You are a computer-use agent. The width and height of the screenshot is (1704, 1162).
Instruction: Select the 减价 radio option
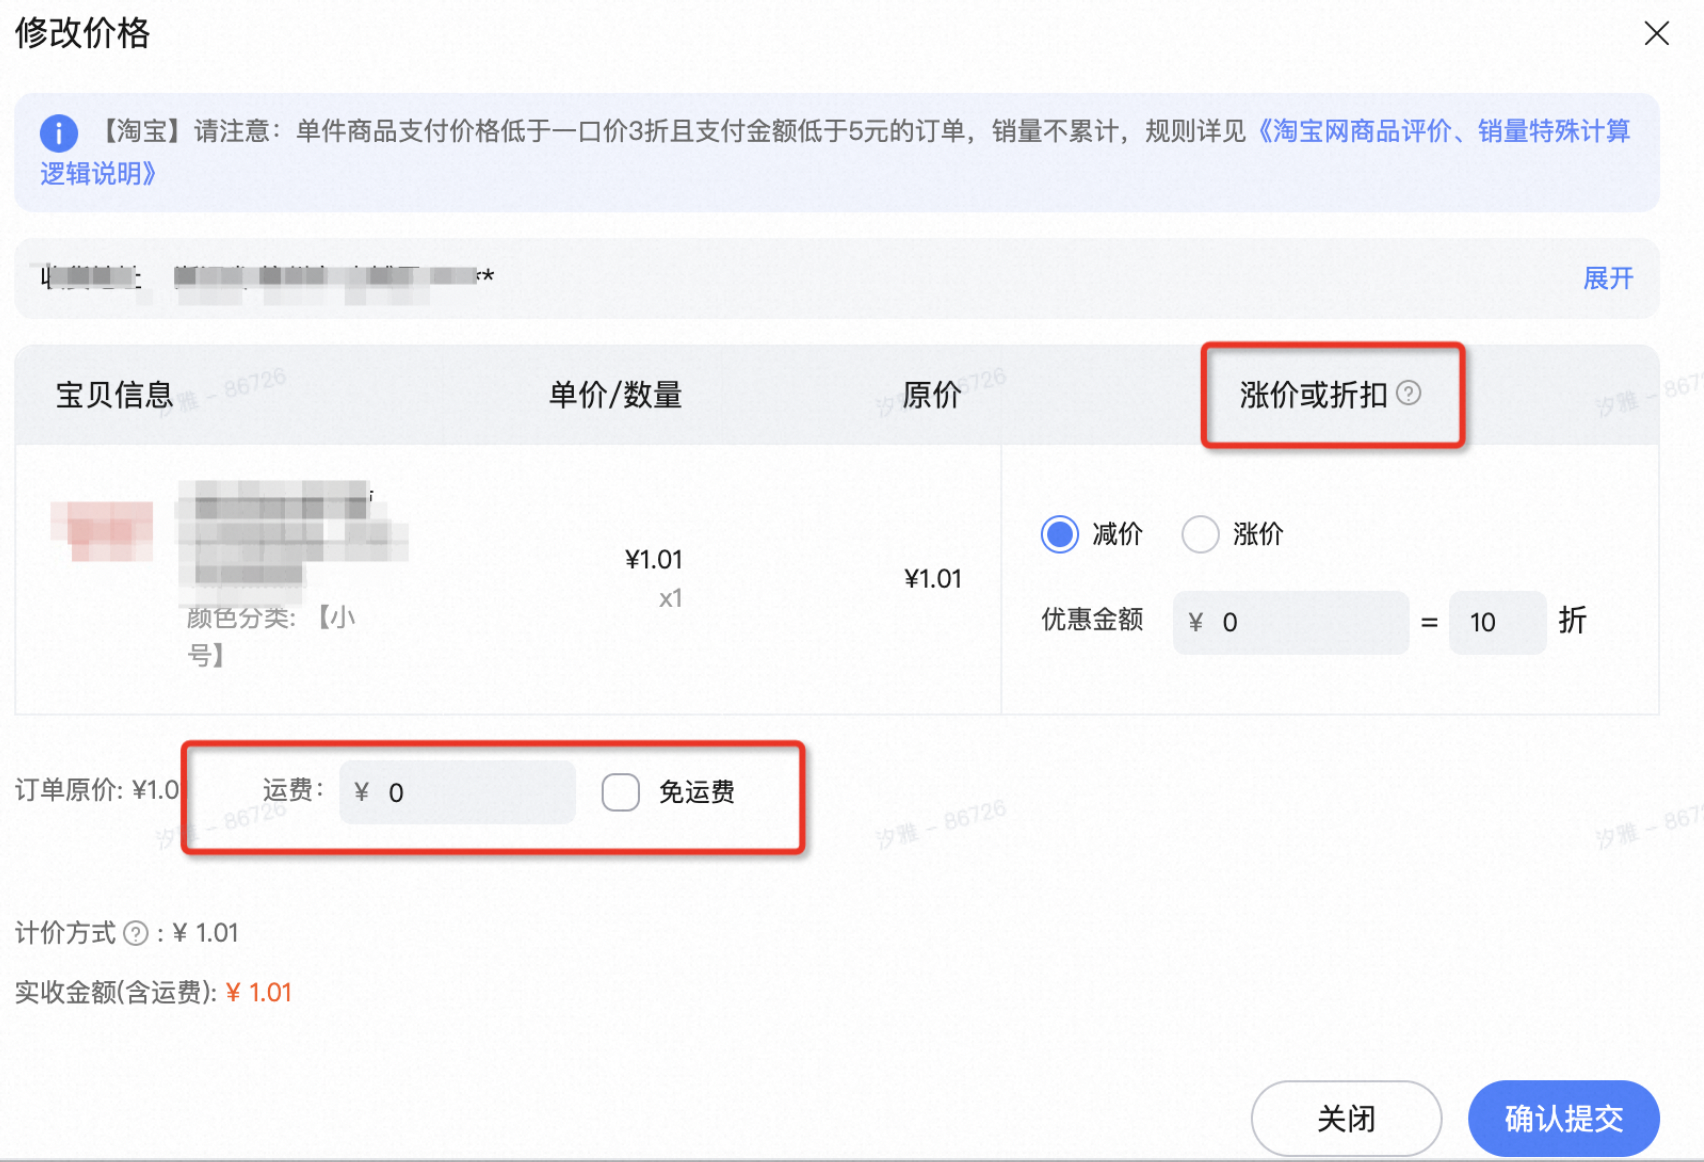[x=1060, y=534]
